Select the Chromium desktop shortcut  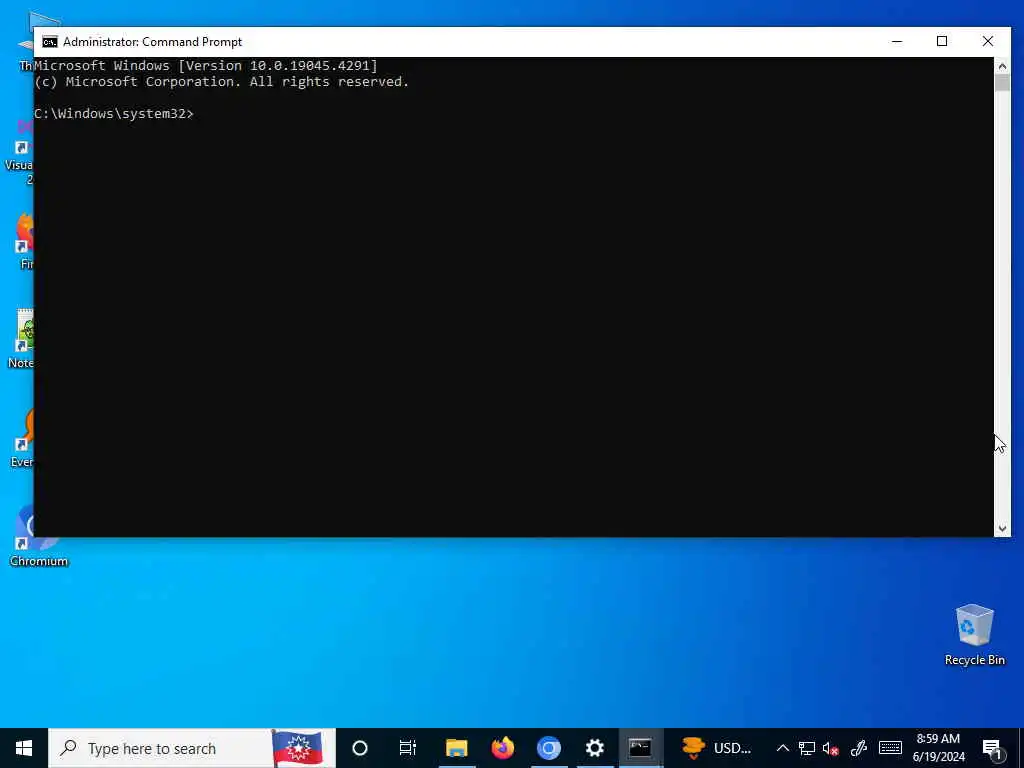[x=39, y=536]
